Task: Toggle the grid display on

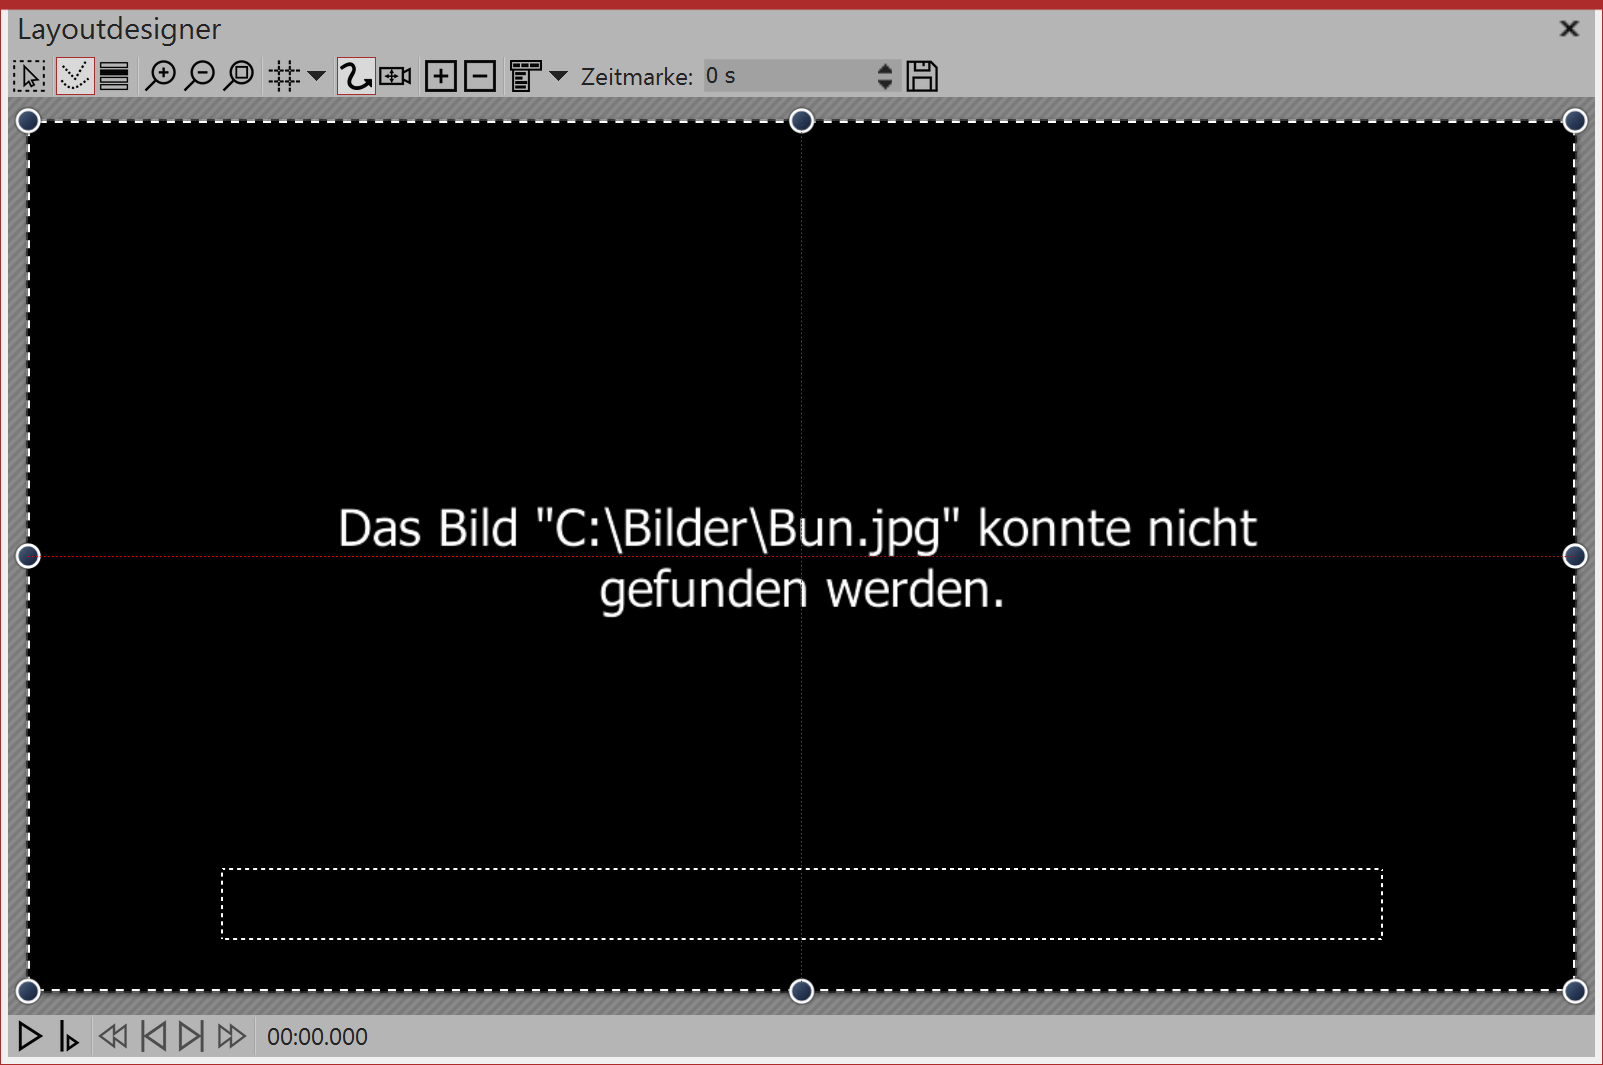Action: (282, 75)
